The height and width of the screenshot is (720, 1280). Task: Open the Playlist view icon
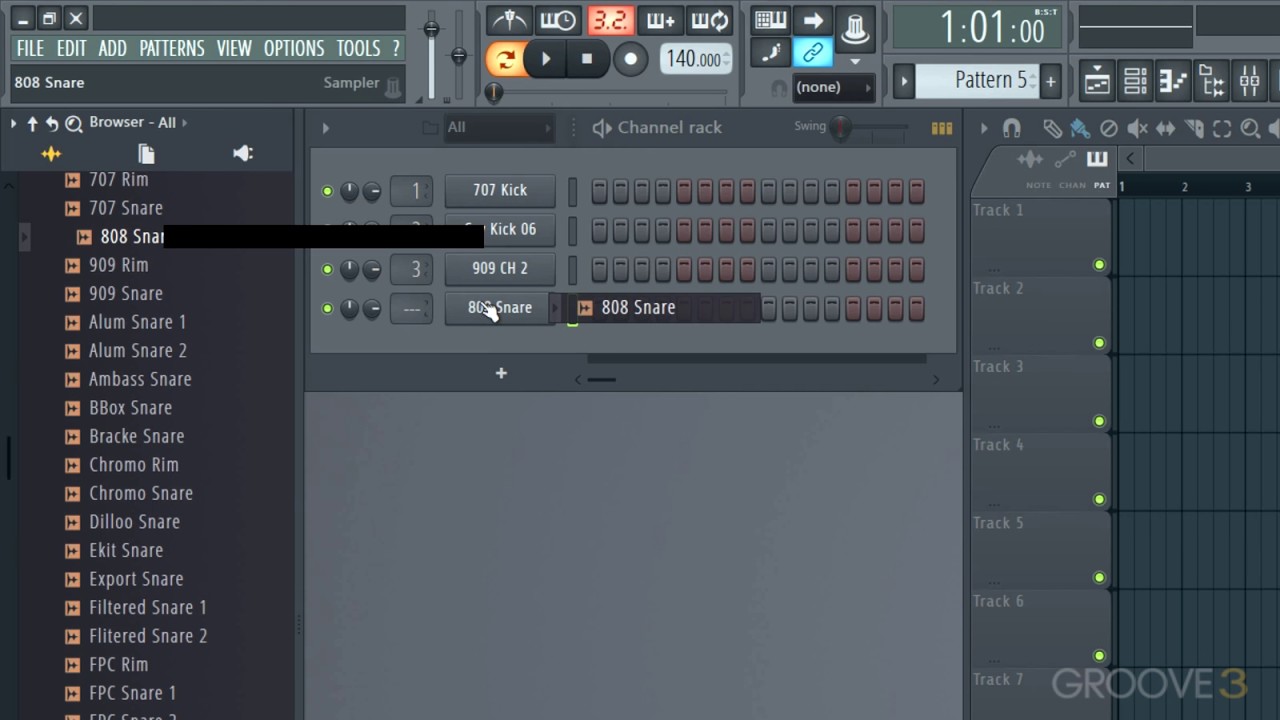pyautogui.click(x=1097, y=81)
